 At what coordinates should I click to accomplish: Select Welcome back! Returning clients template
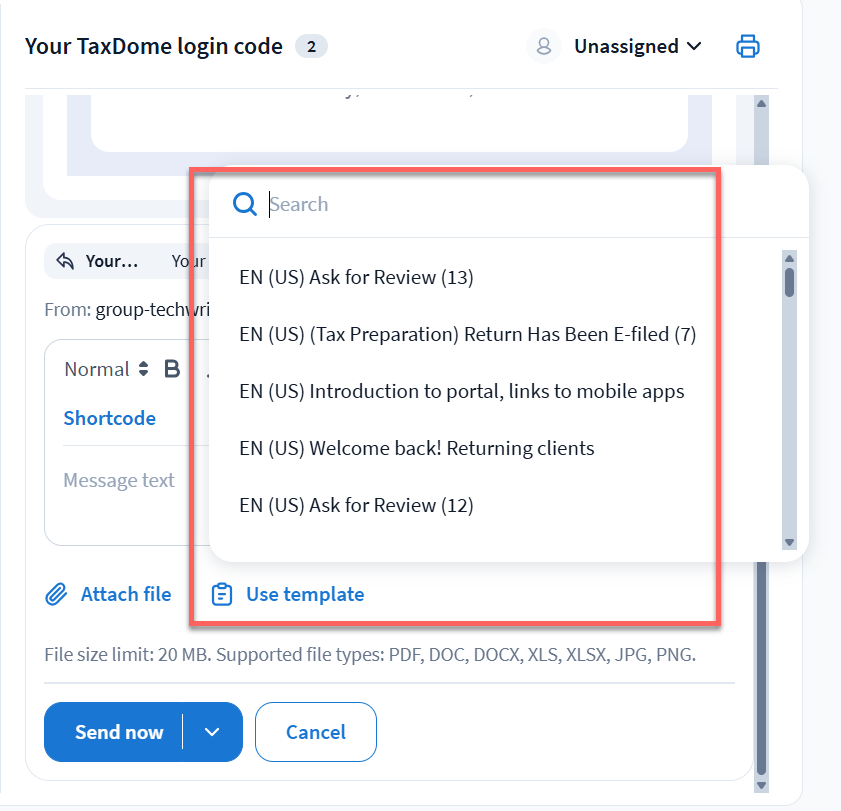point(416,448)
